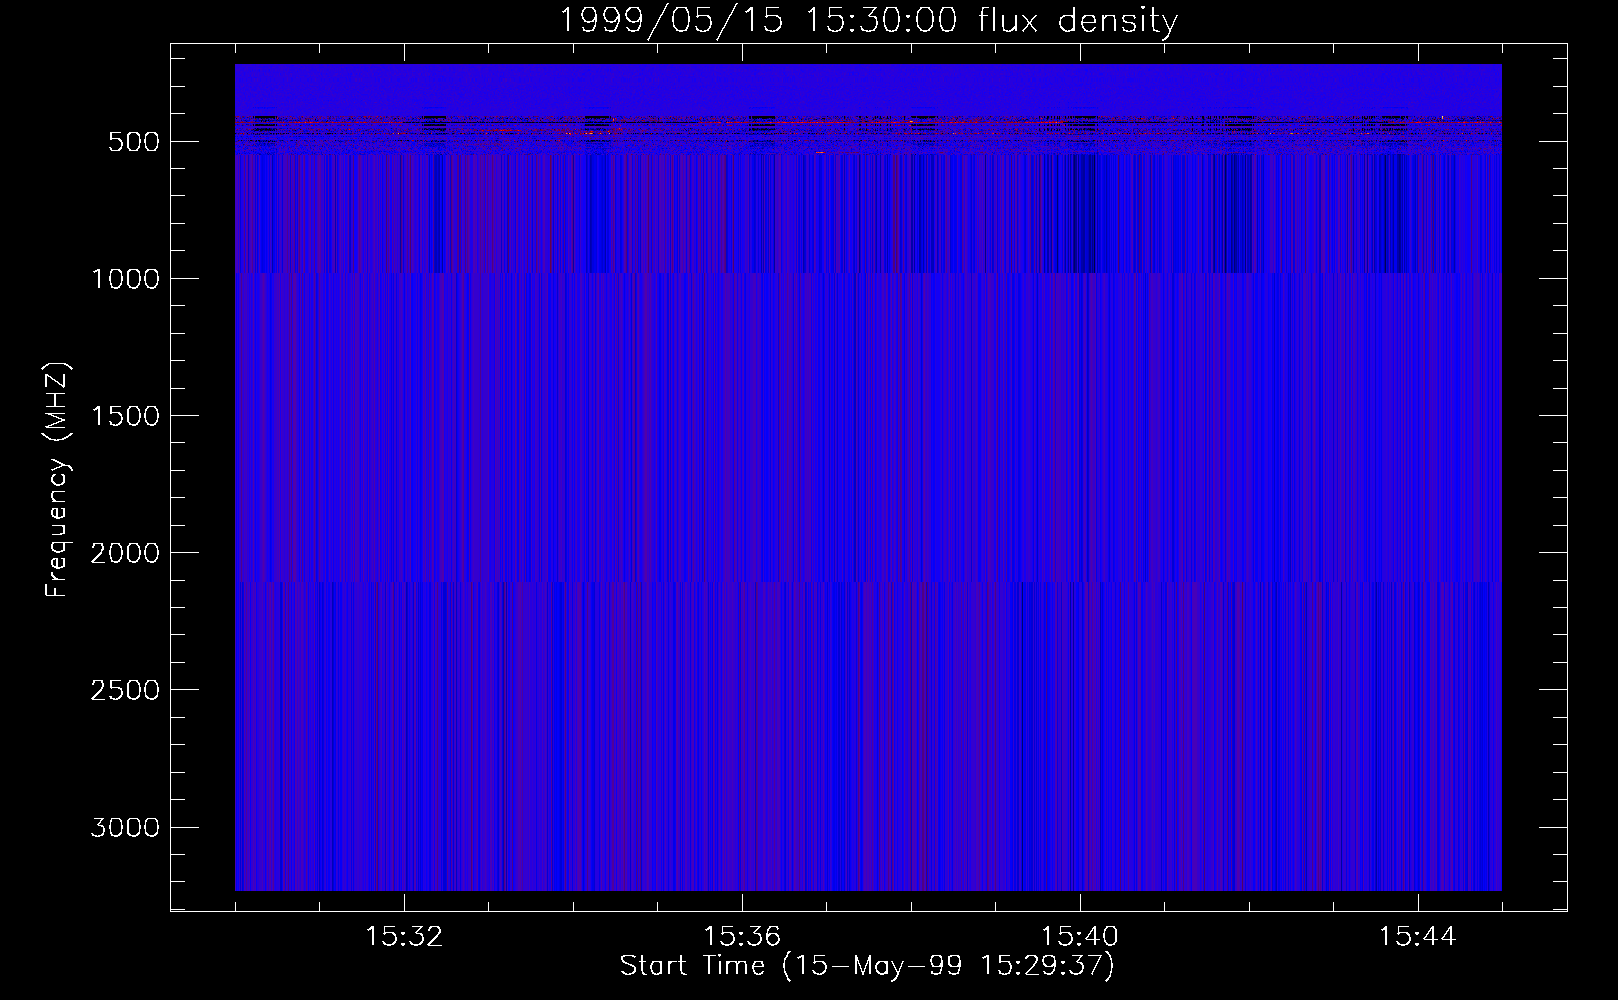The image size is (1618, 1000).
Task: Click the 3000 frequency tick label
Action: point(125,827)
